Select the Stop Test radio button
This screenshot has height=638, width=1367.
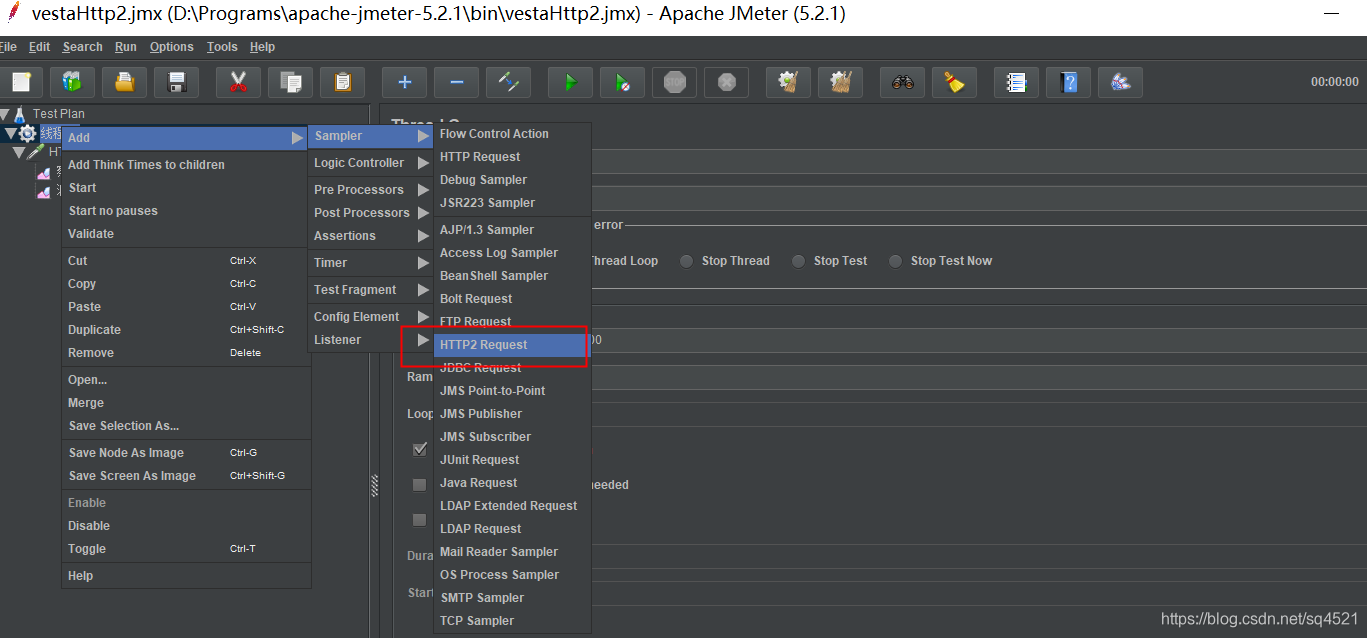[798, 261]
